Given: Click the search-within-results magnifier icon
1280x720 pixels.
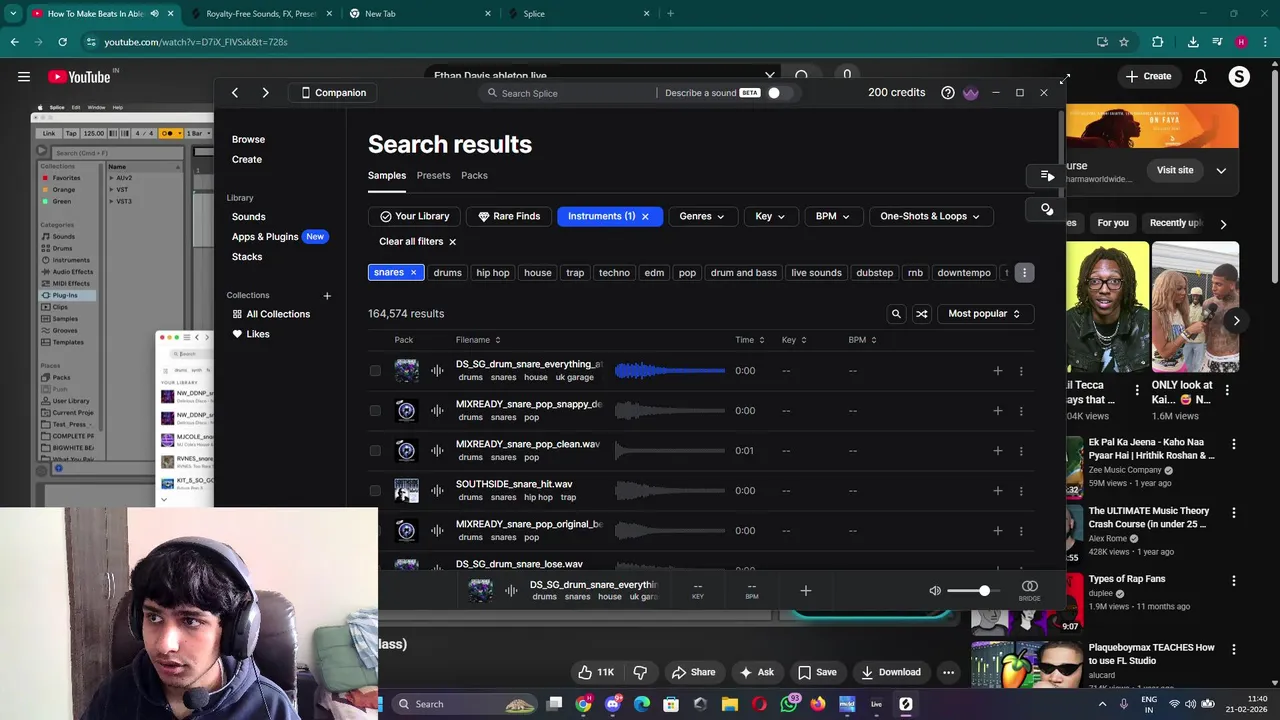Looking at the screenshot, I should click(x=896, y=314).
